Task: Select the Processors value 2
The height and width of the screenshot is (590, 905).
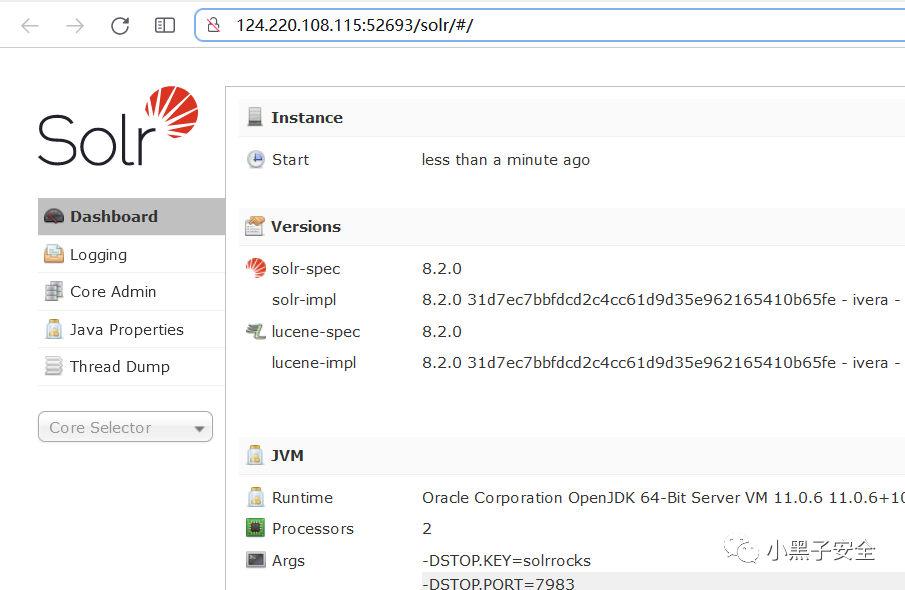Action: (x=427, y=529)
